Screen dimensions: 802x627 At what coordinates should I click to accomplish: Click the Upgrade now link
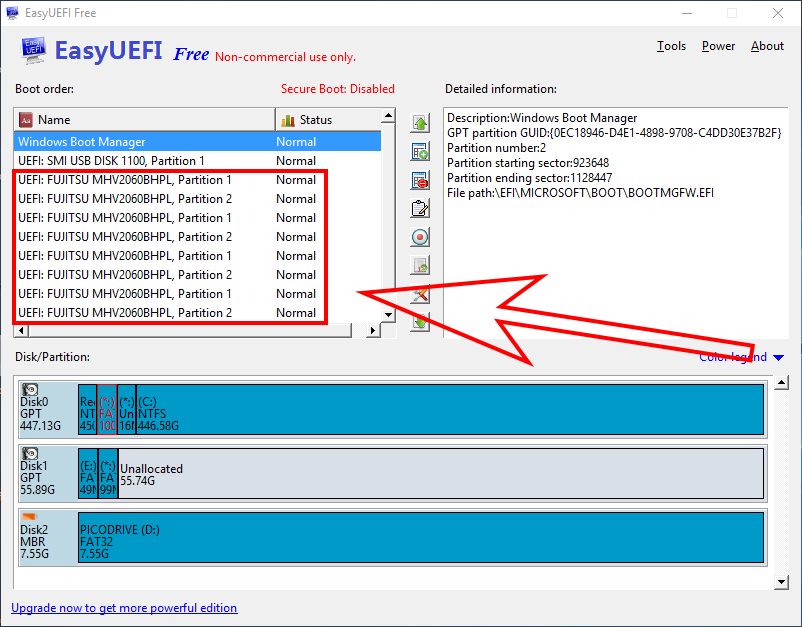pos(124,608)
